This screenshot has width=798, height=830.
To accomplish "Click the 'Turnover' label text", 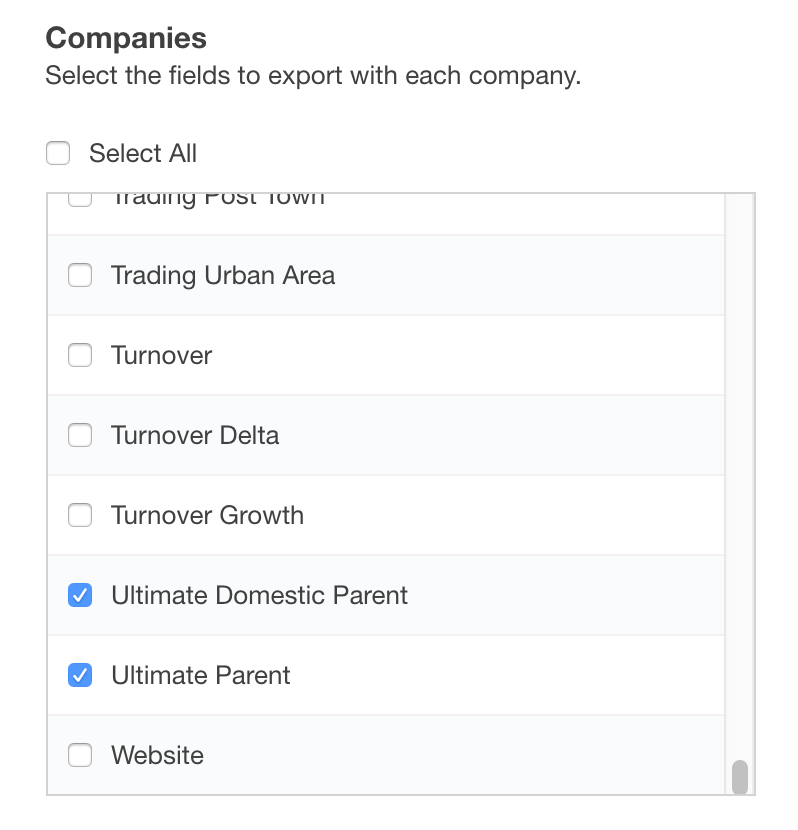I will (162, 355).
